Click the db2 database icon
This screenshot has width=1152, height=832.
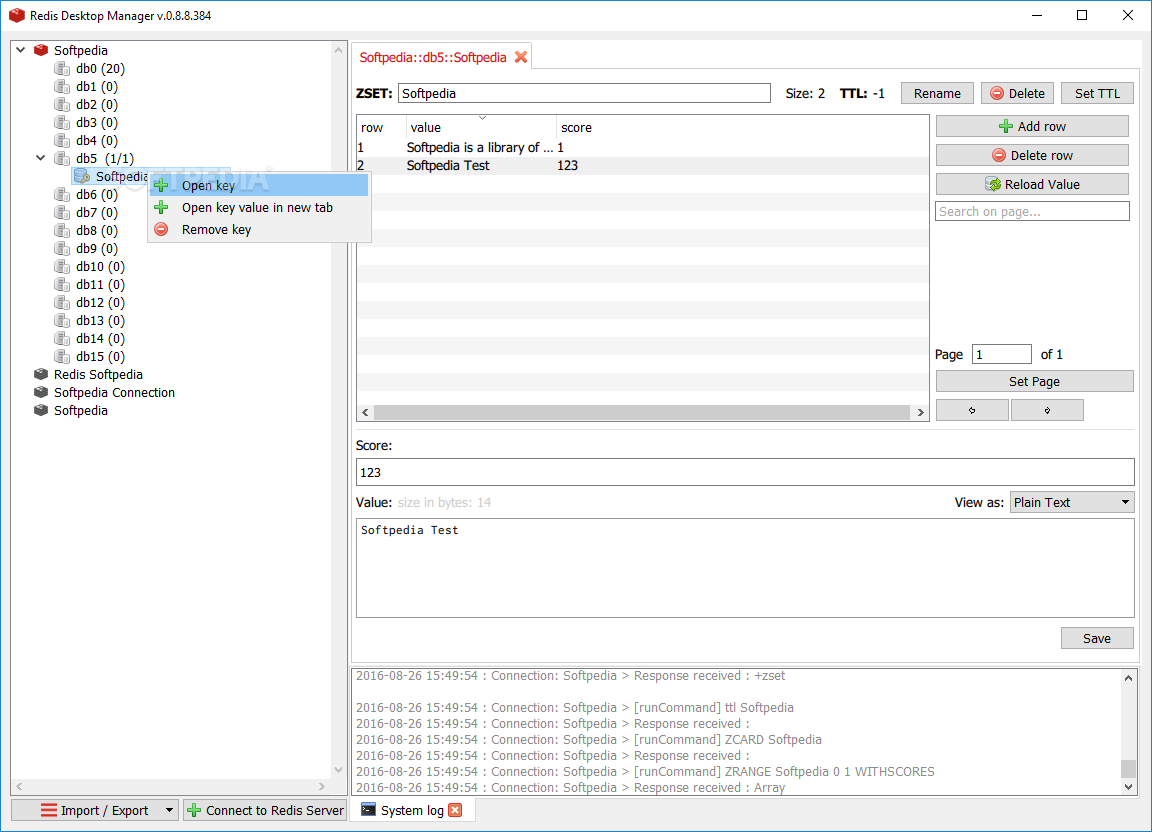[62, 104]
